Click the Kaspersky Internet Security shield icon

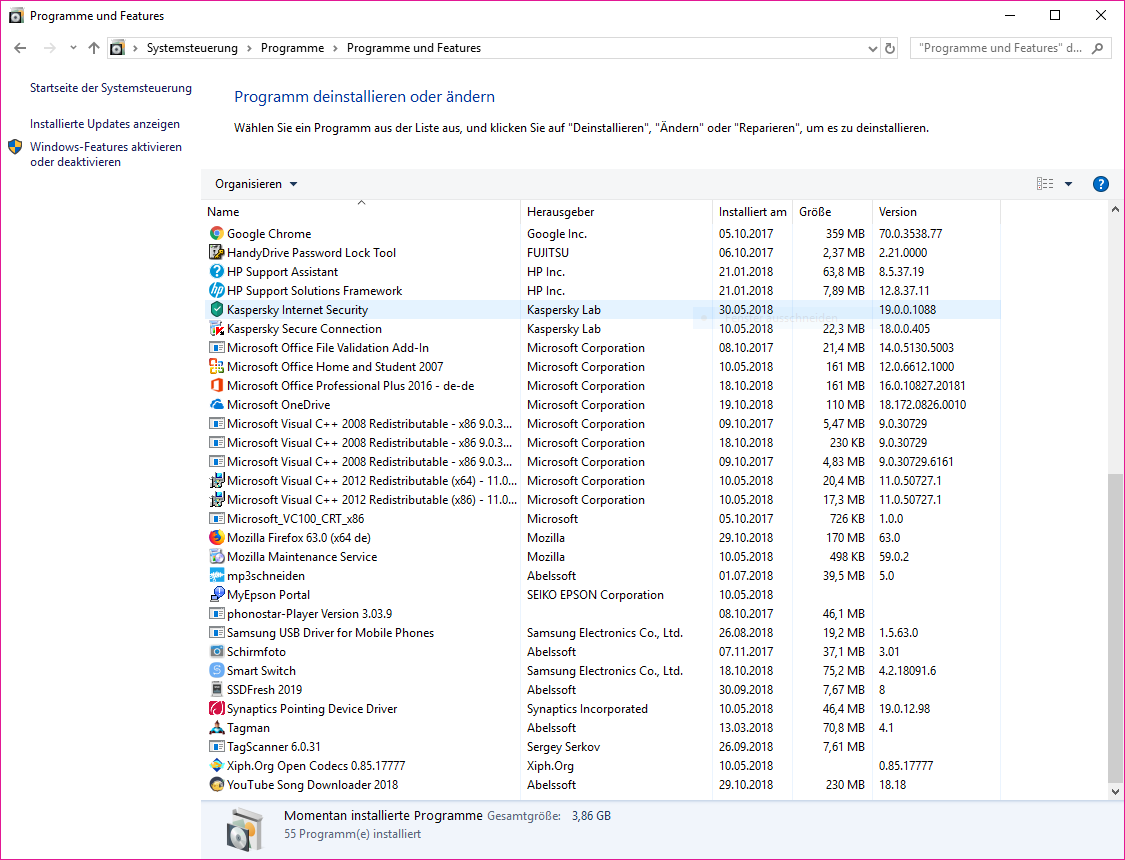click(216, 310)
